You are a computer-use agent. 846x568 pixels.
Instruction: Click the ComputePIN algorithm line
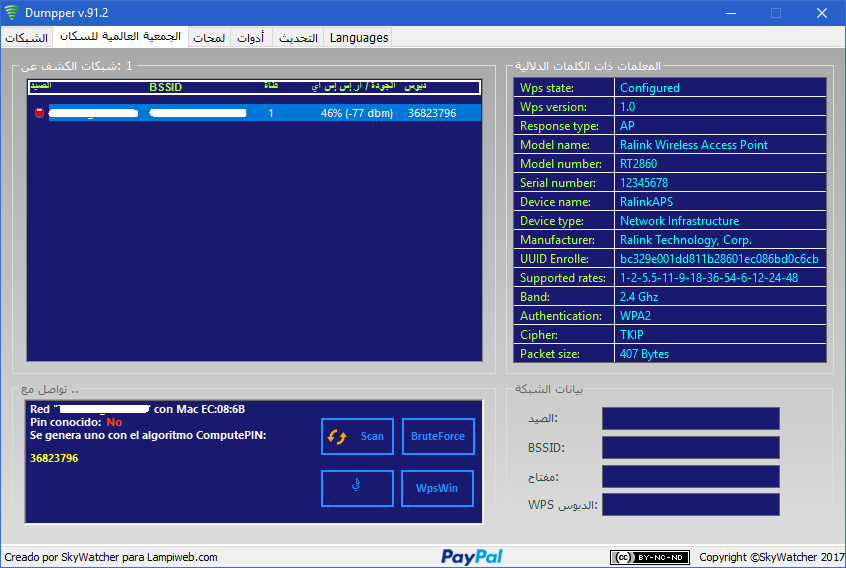click(148, 435)
